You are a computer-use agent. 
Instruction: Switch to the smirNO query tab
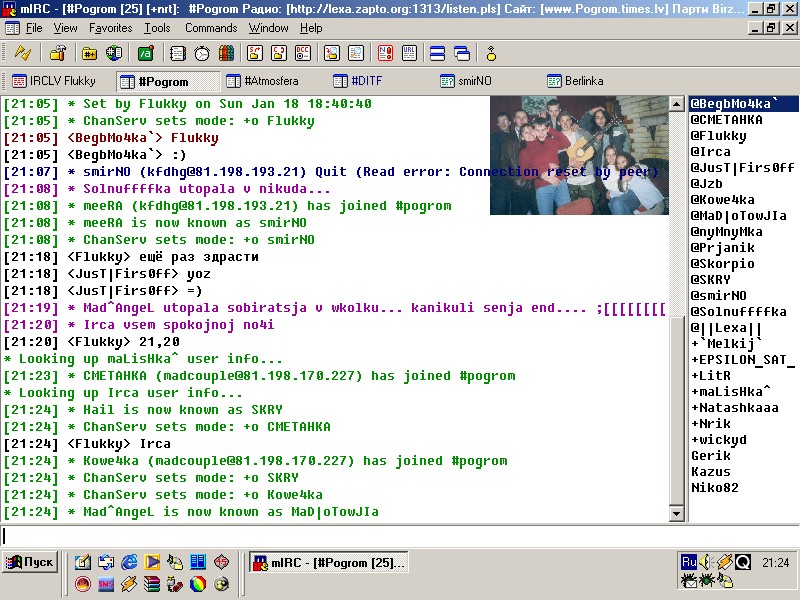[466, 81]
